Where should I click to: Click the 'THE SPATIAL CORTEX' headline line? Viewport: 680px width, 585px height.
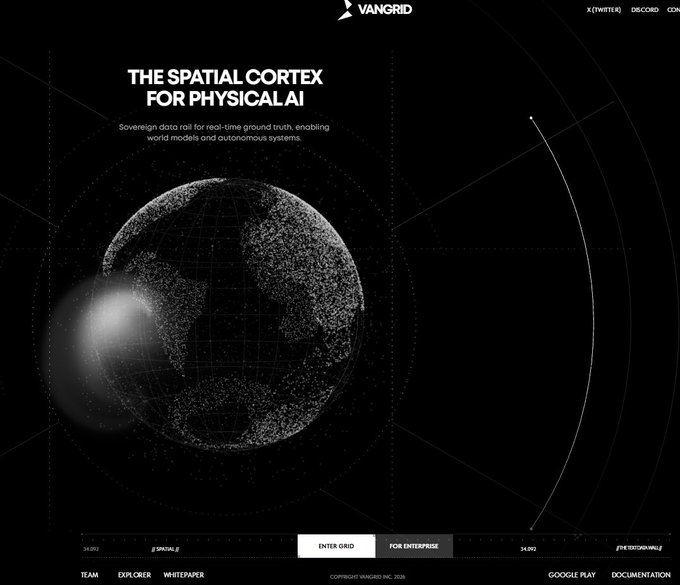pos(225,77)
